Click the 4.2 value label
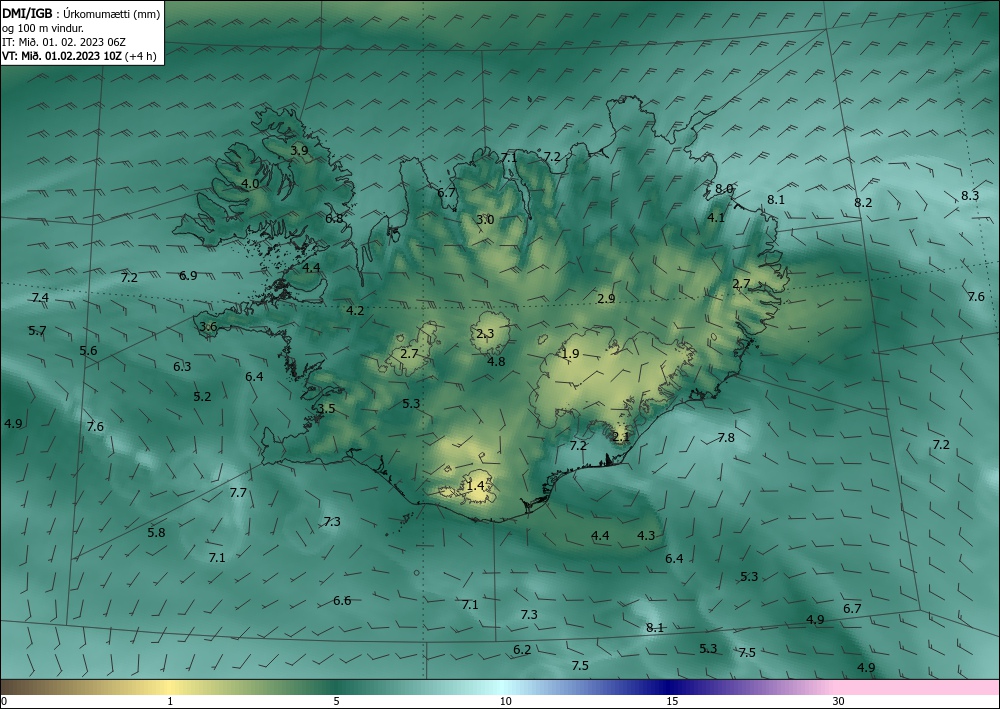The height and width of the screenshot is (709, 1000). tap(355, 311)
